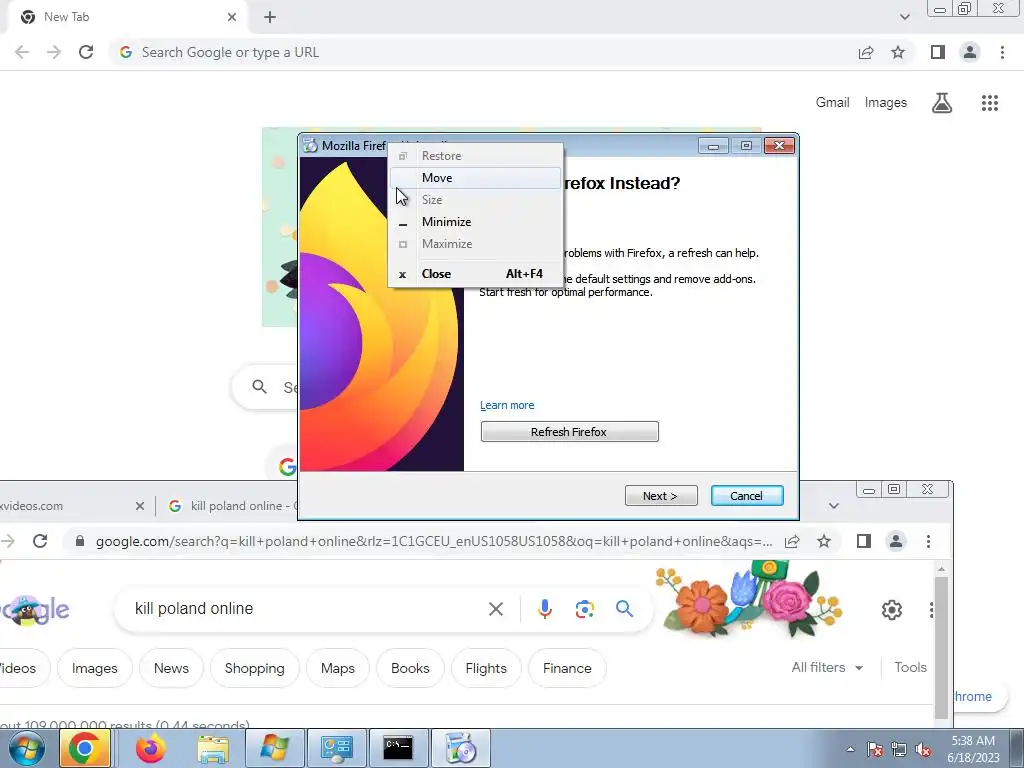Image resolution: width=1024 pixels, height=768 pixels.
Task: Select the Maps filter chip
Action: (338, 668)
